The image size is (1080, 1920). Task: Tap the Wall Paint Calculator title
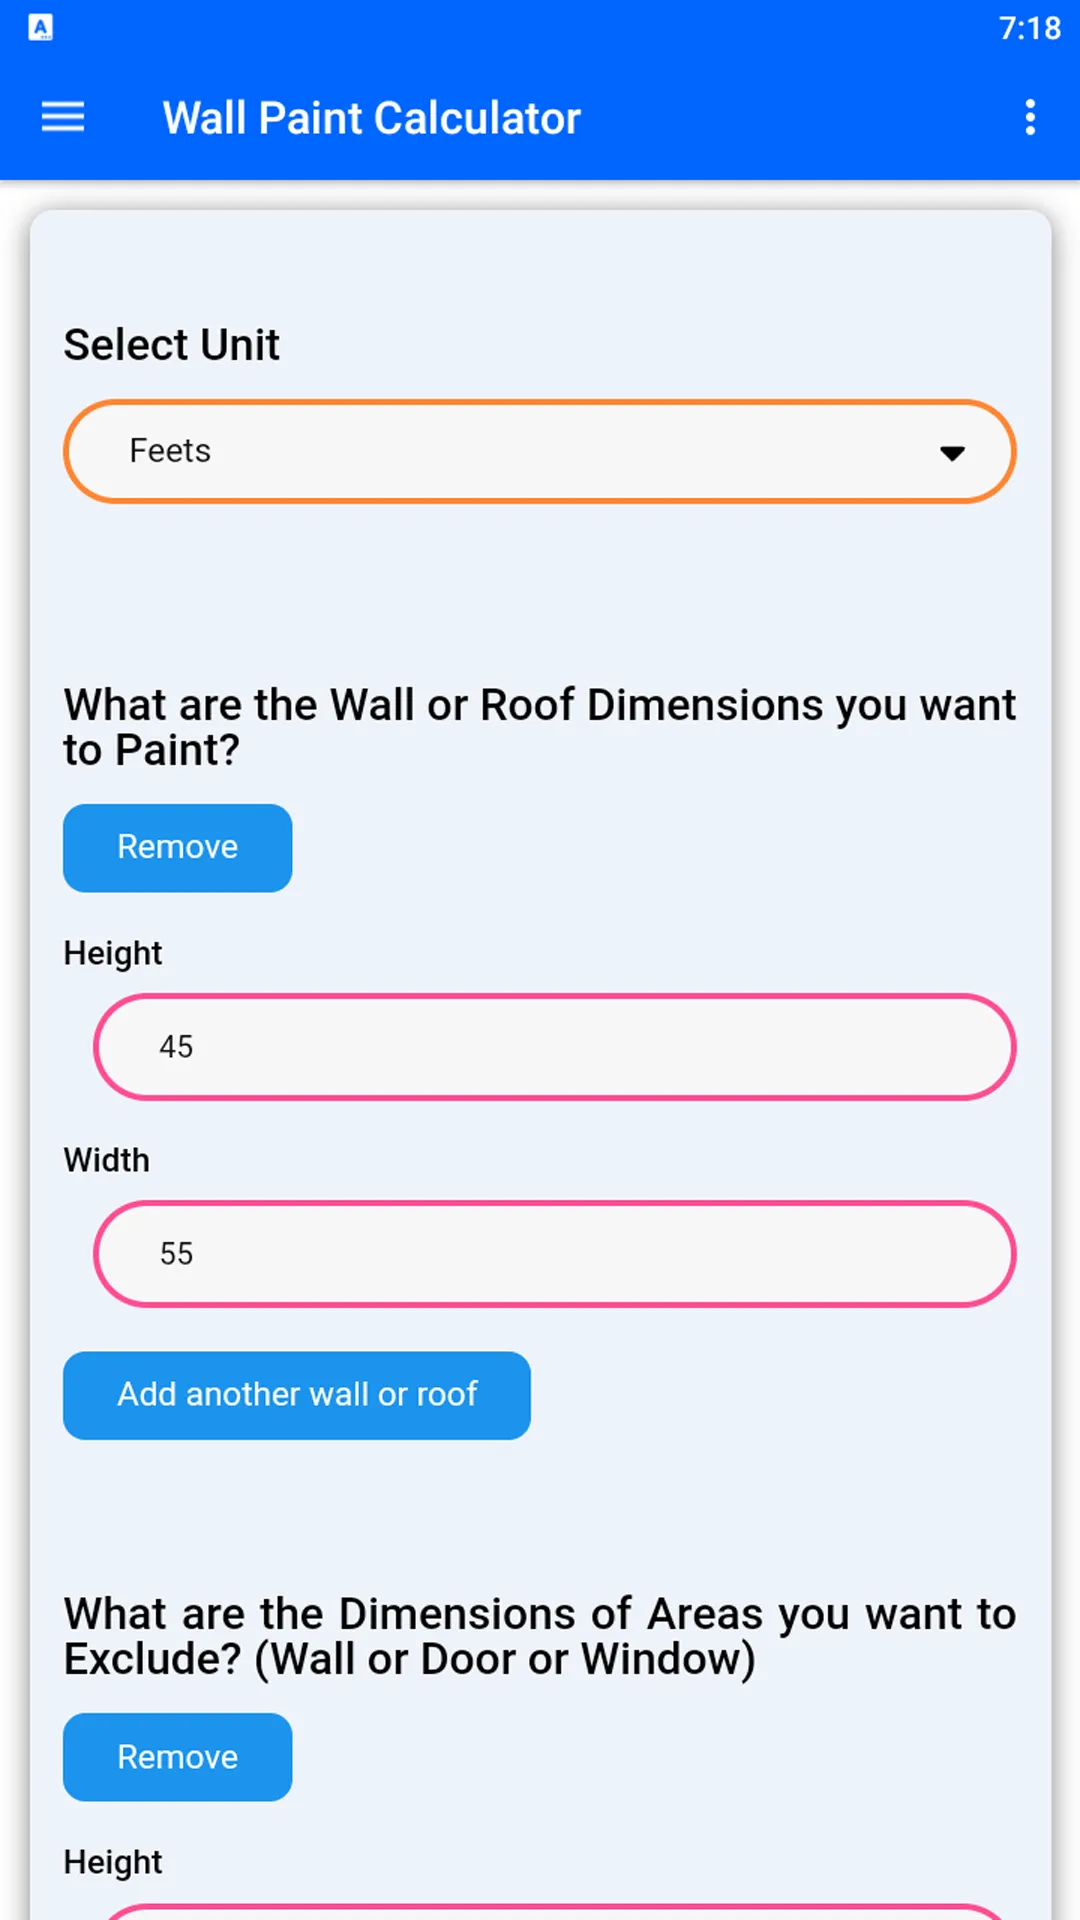(372, 118)
